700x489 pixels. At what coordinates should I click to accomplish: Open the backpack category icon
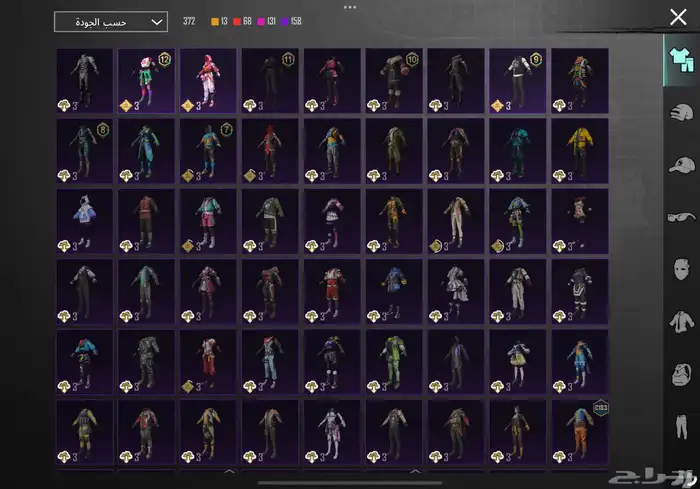coord(681,374)
